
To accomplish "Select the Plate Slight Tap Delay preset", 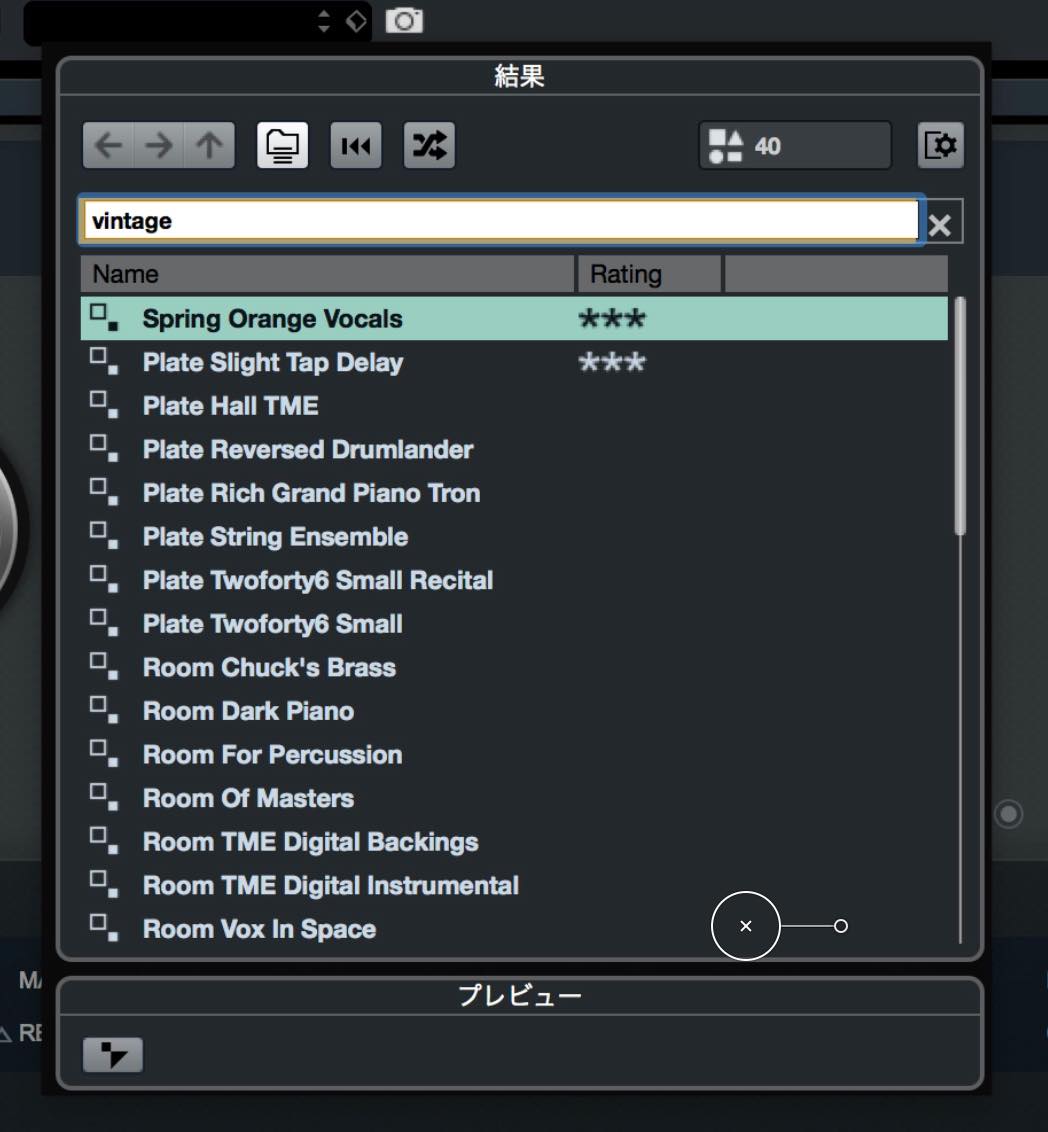I will pos(514,362).
